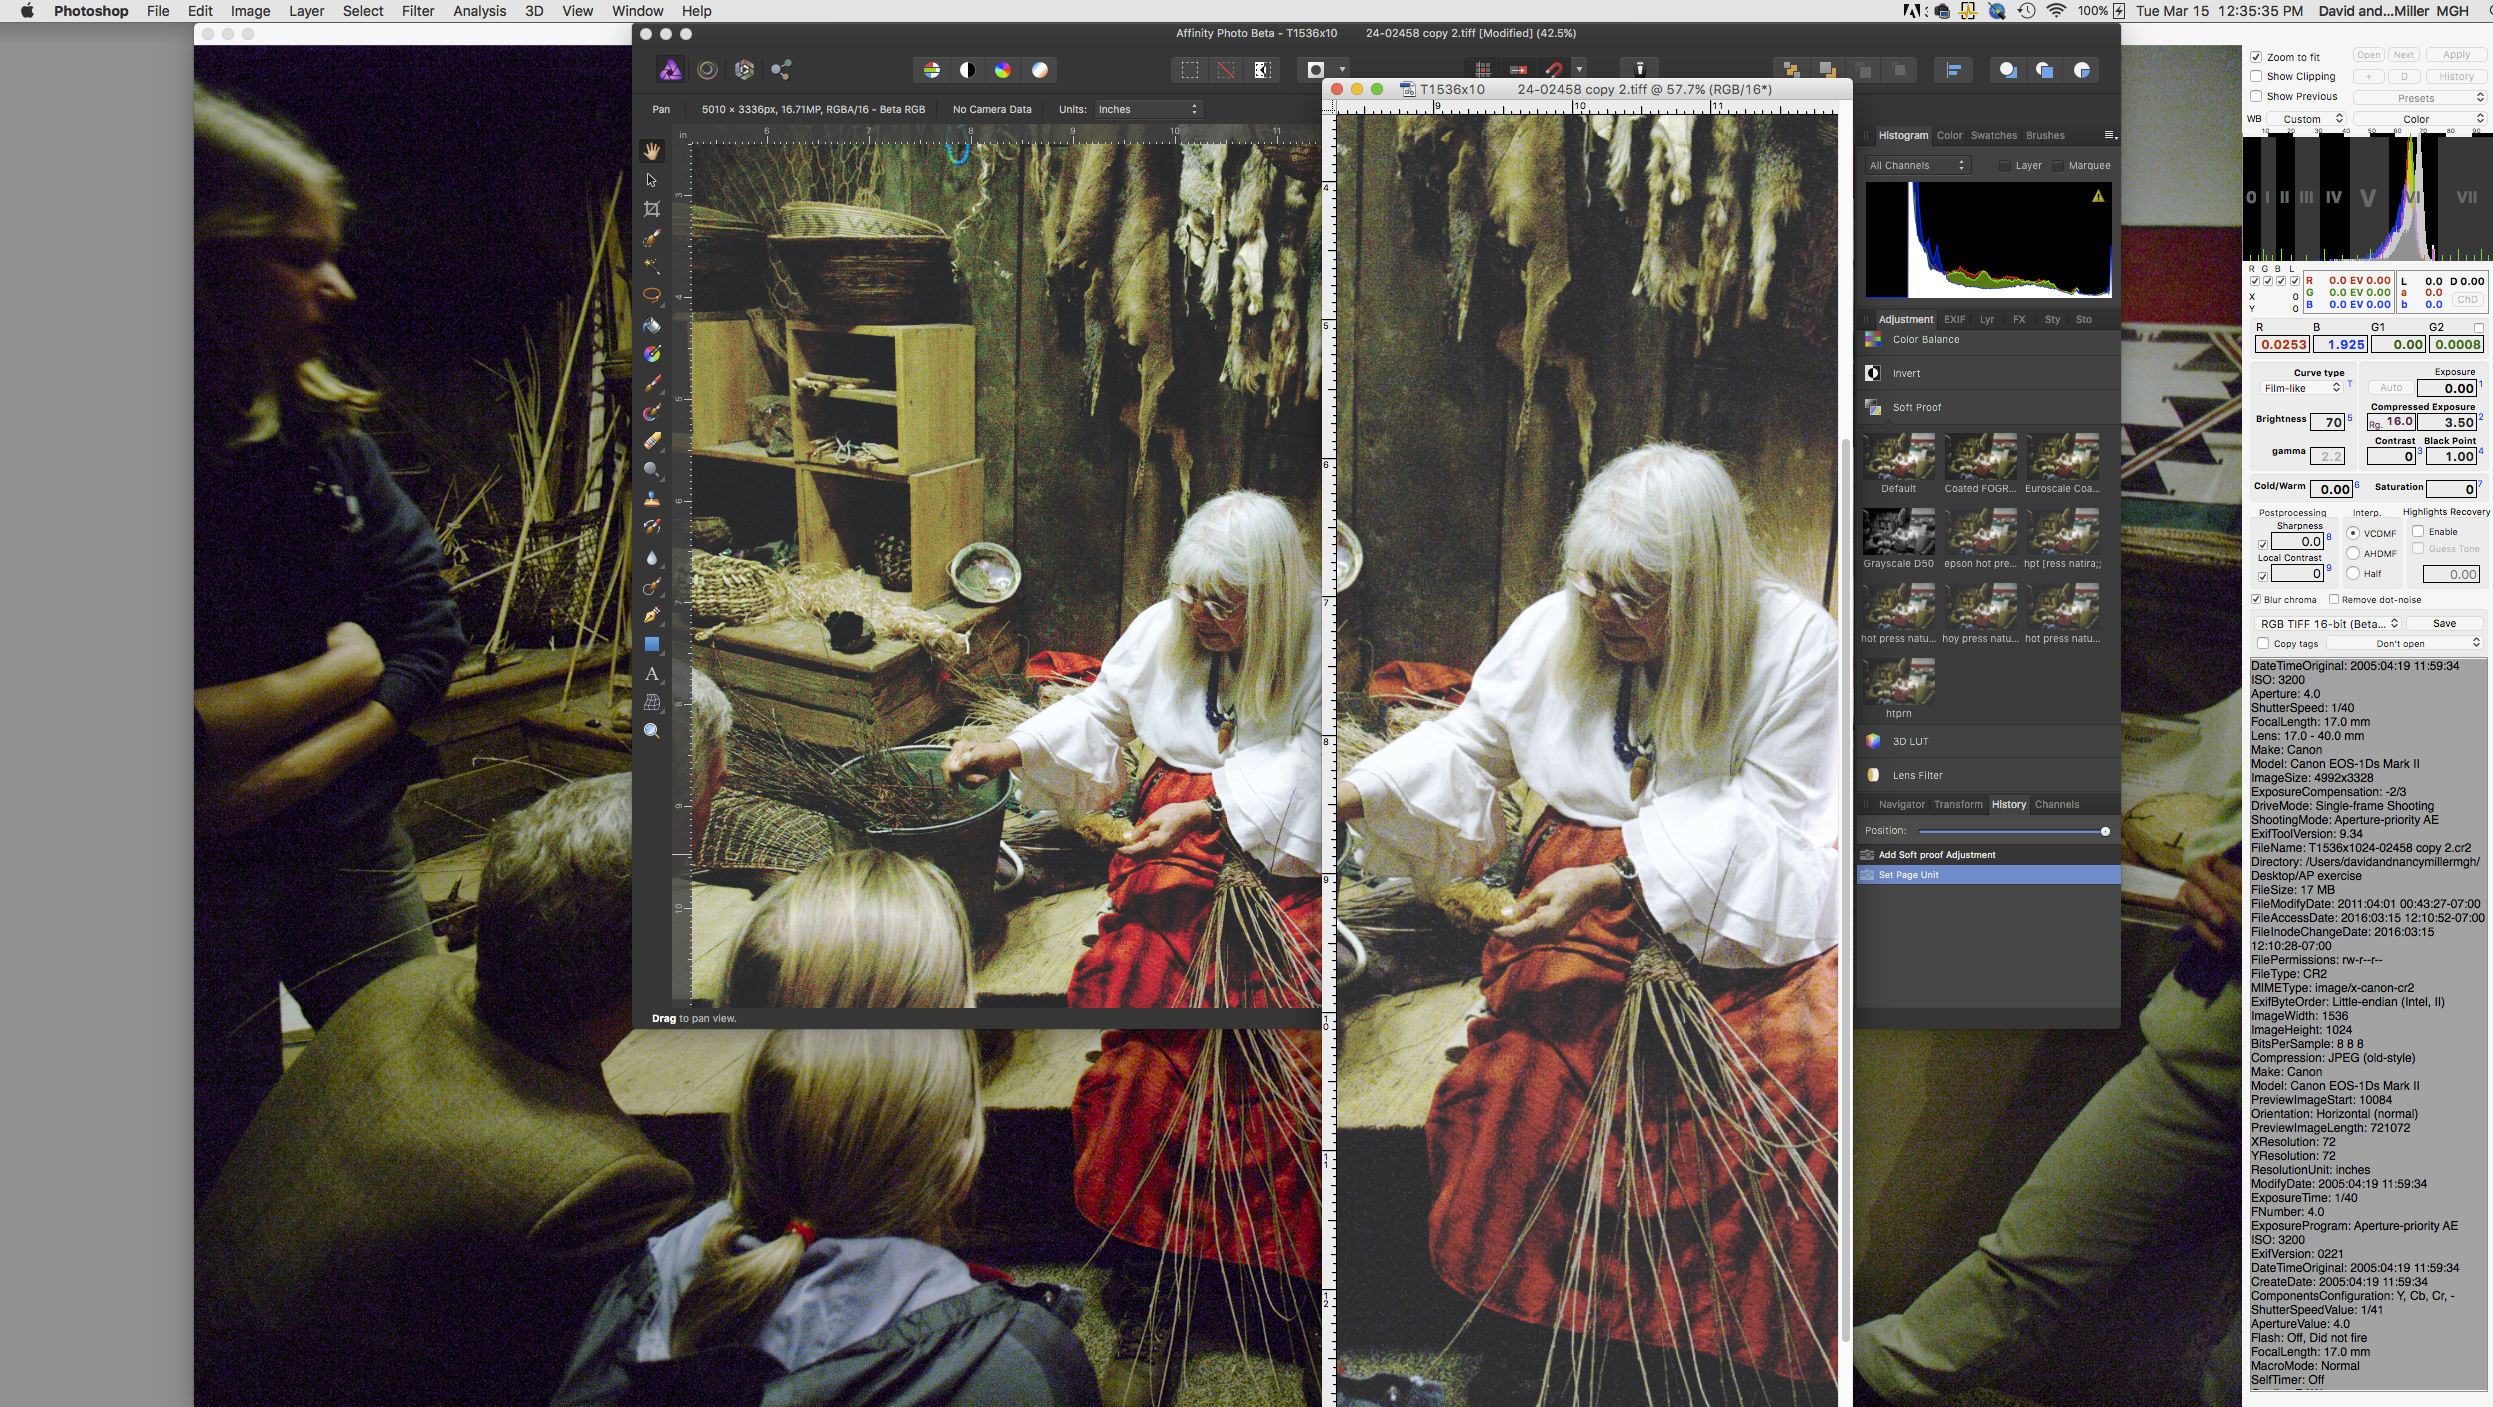Choose the Freehand Selection lasso tool

point(651,295)
